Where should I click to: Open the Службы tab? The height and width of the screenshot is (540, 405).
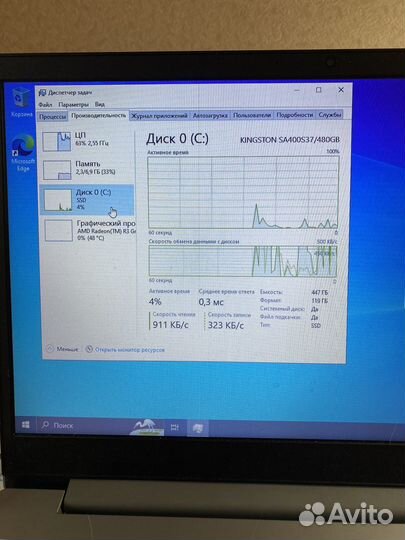330,115
